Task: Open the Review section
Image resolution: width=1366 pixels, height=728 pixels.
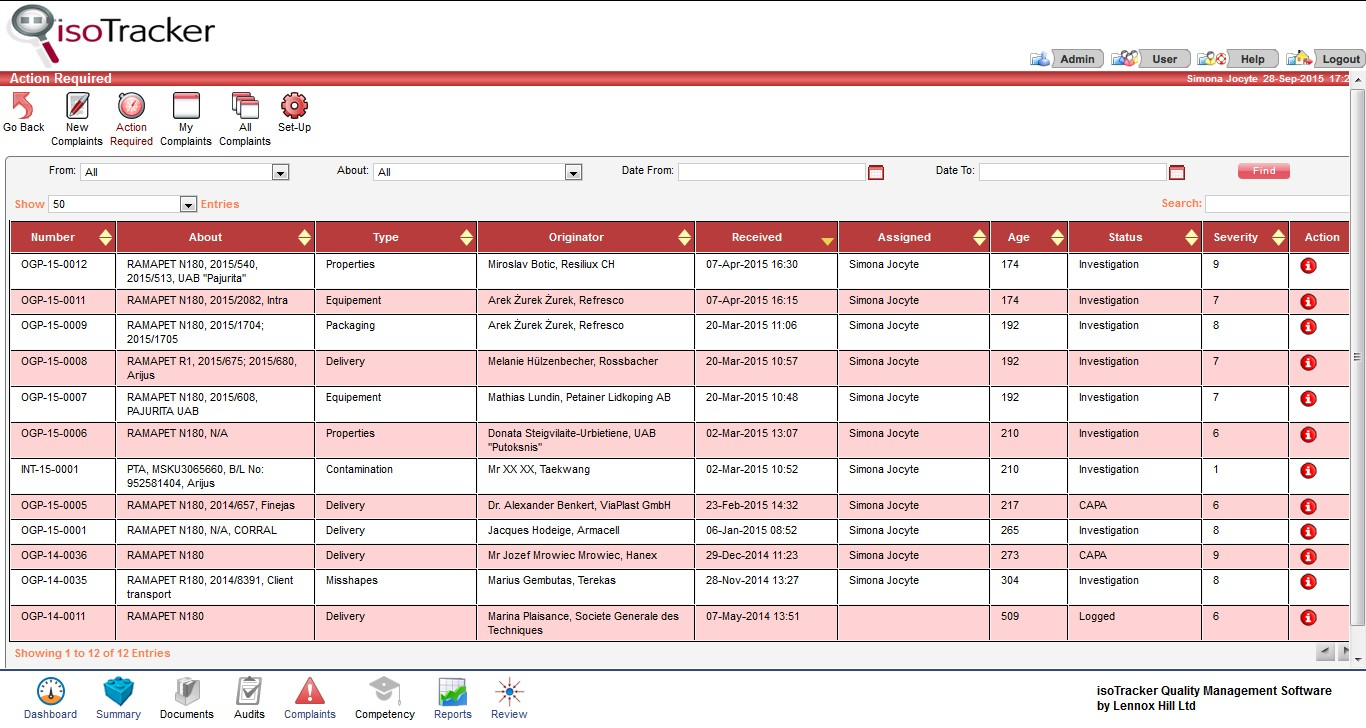Action: pos(508,695)
